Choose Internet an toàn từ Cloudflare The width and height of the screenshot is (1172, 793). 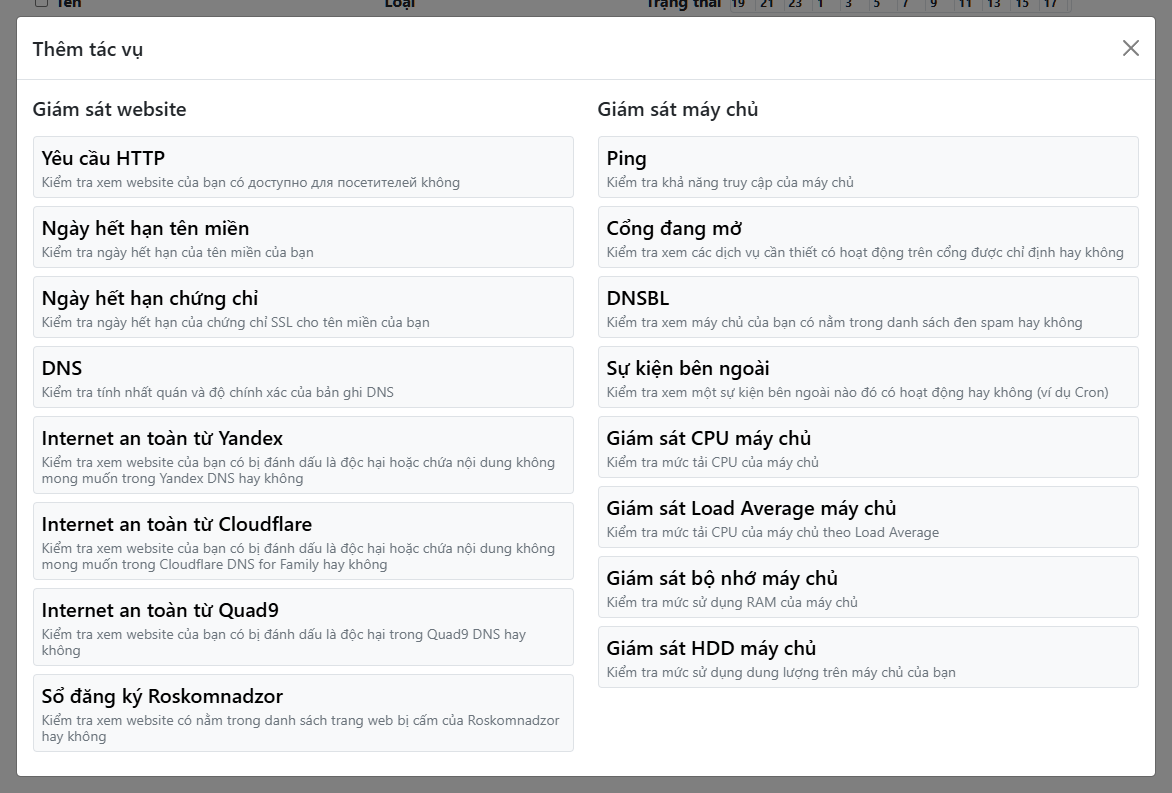pos(303,542)
